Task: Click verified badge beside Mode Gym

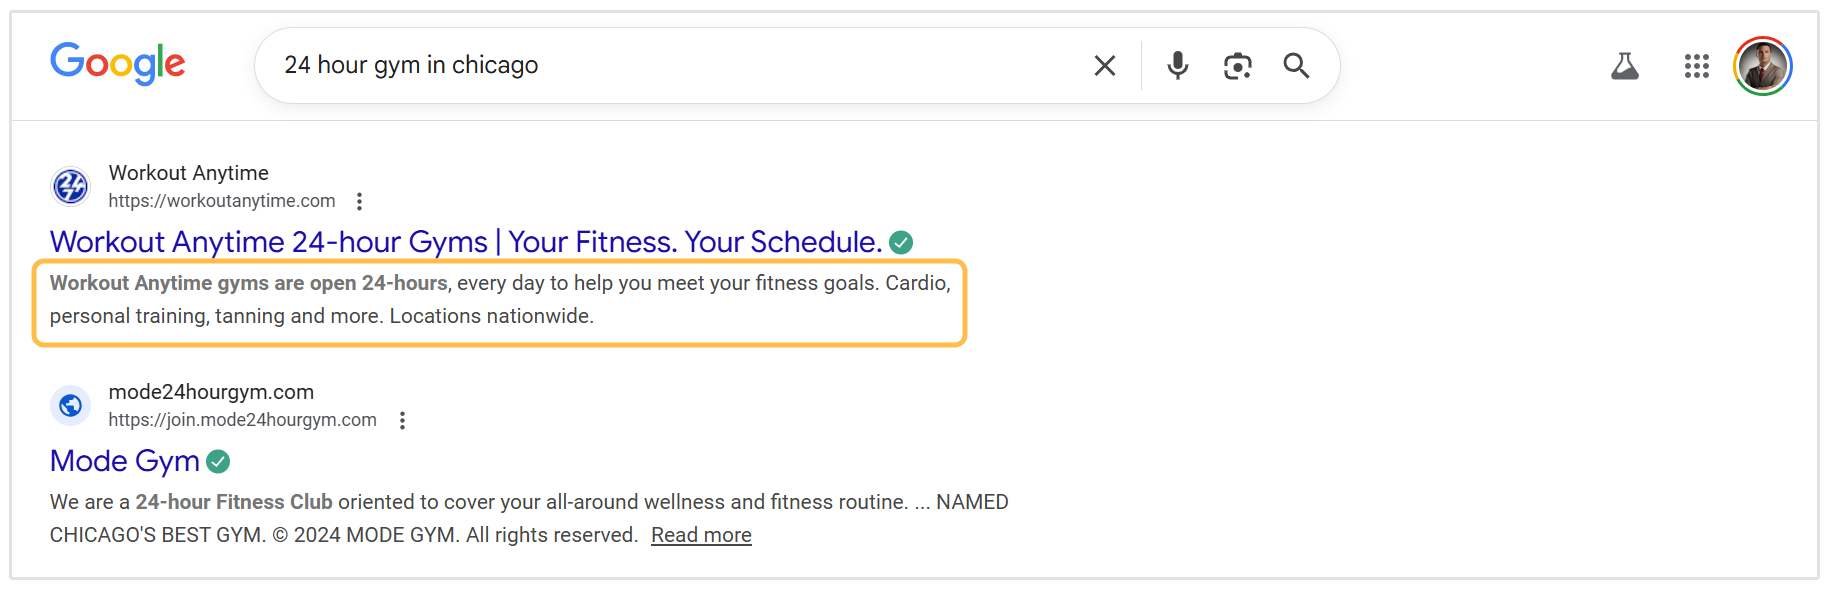Action: pyautogui.click(x=218, y=461)
